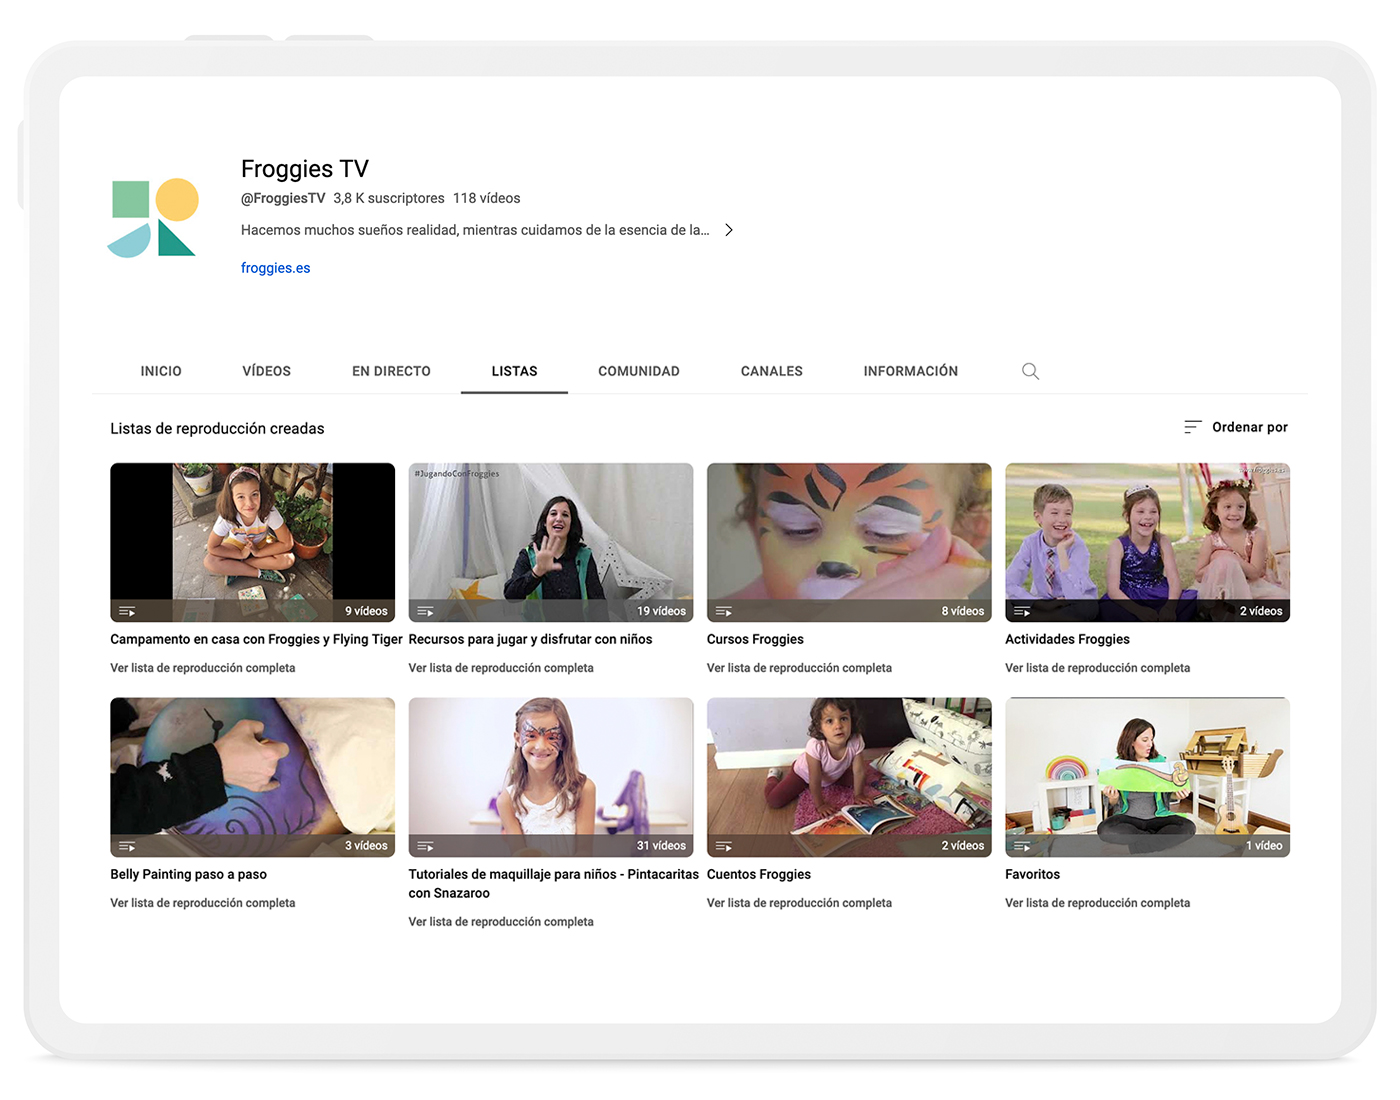View full playlist under Cursos Froggies

point(799,668)
